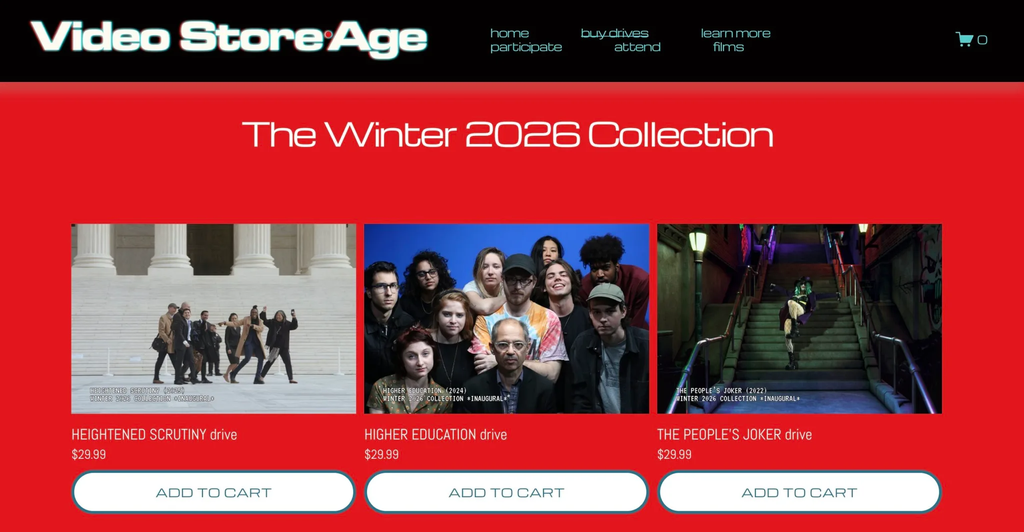Go to the home menu item
The width and height of the screenshot is (1024, 532).
pyautogui.click(x=509, y=33)
